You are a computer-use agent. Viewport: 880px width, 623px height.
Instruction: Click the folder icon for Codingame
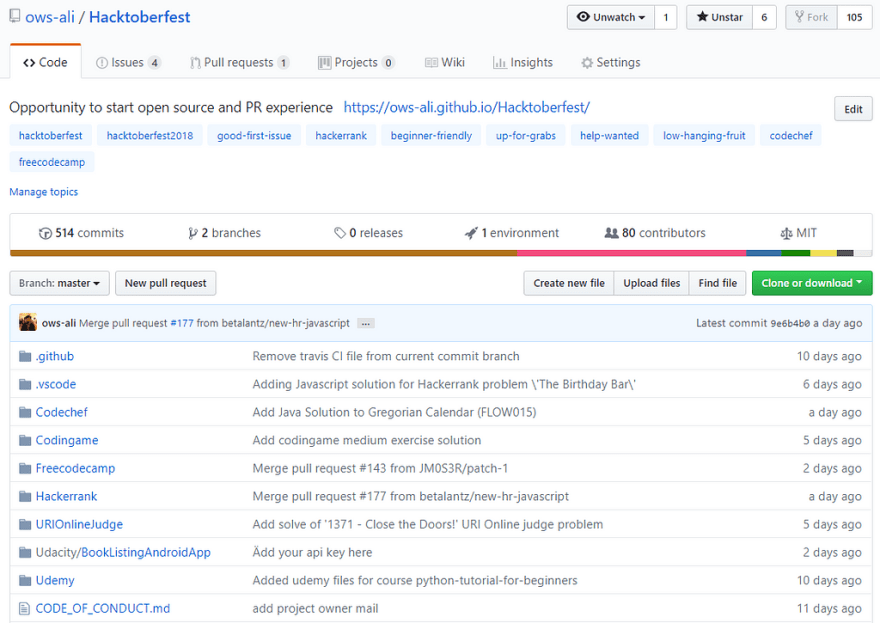click(25, 441)
